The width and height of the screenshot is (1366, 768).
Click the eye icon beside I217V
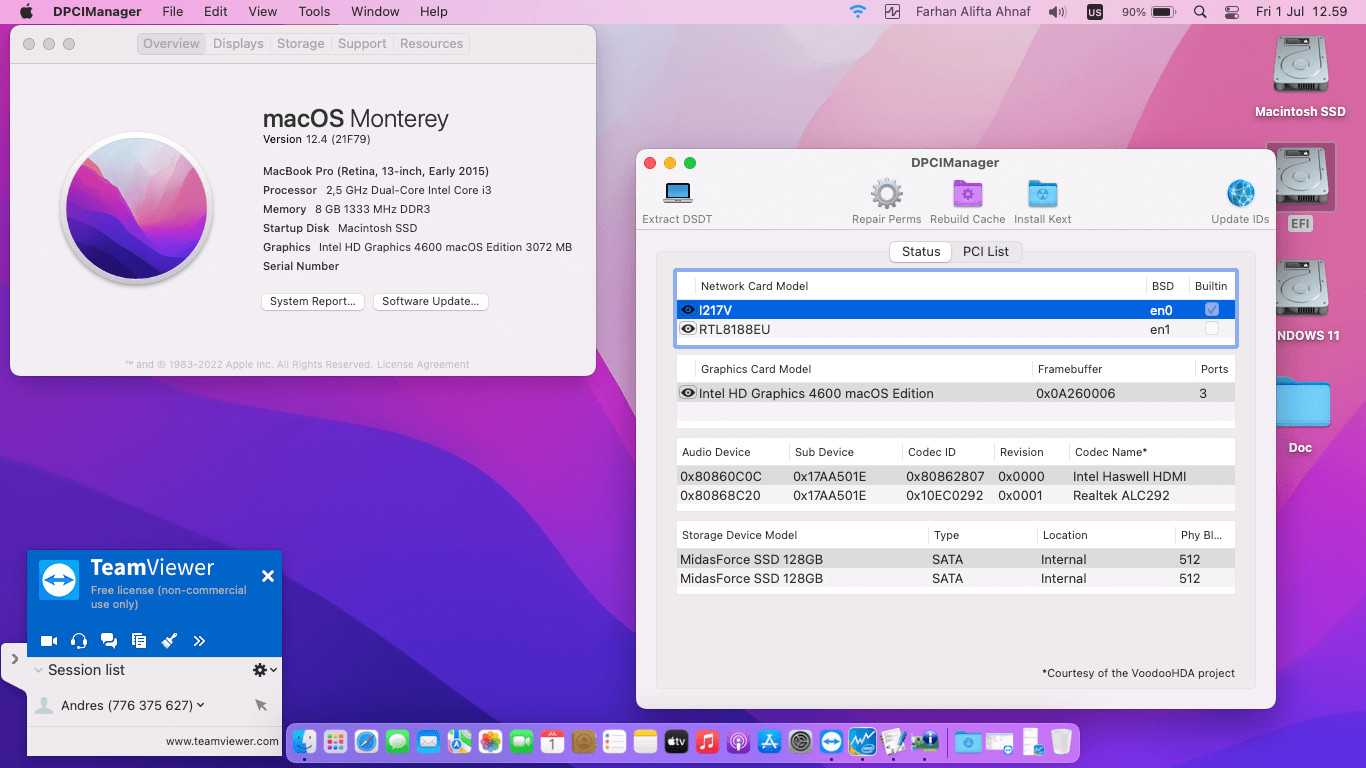[688, 310]
